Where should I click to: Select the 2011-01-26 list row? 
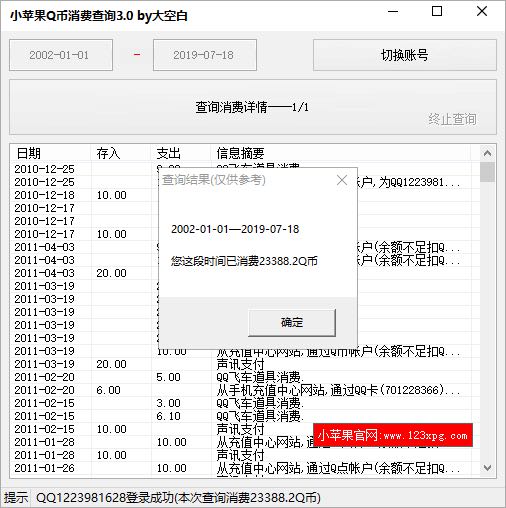click(241, 468)
